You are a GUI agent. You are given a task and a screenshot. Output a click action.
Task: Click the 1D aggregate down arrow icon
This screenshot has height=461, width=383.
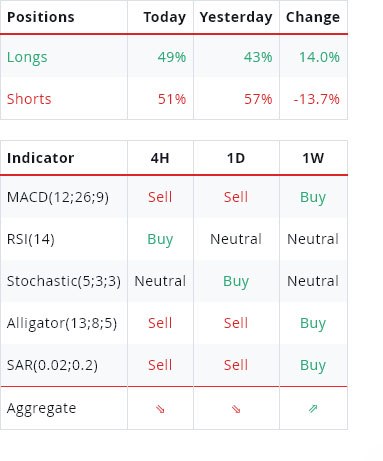tap(236, 409)
